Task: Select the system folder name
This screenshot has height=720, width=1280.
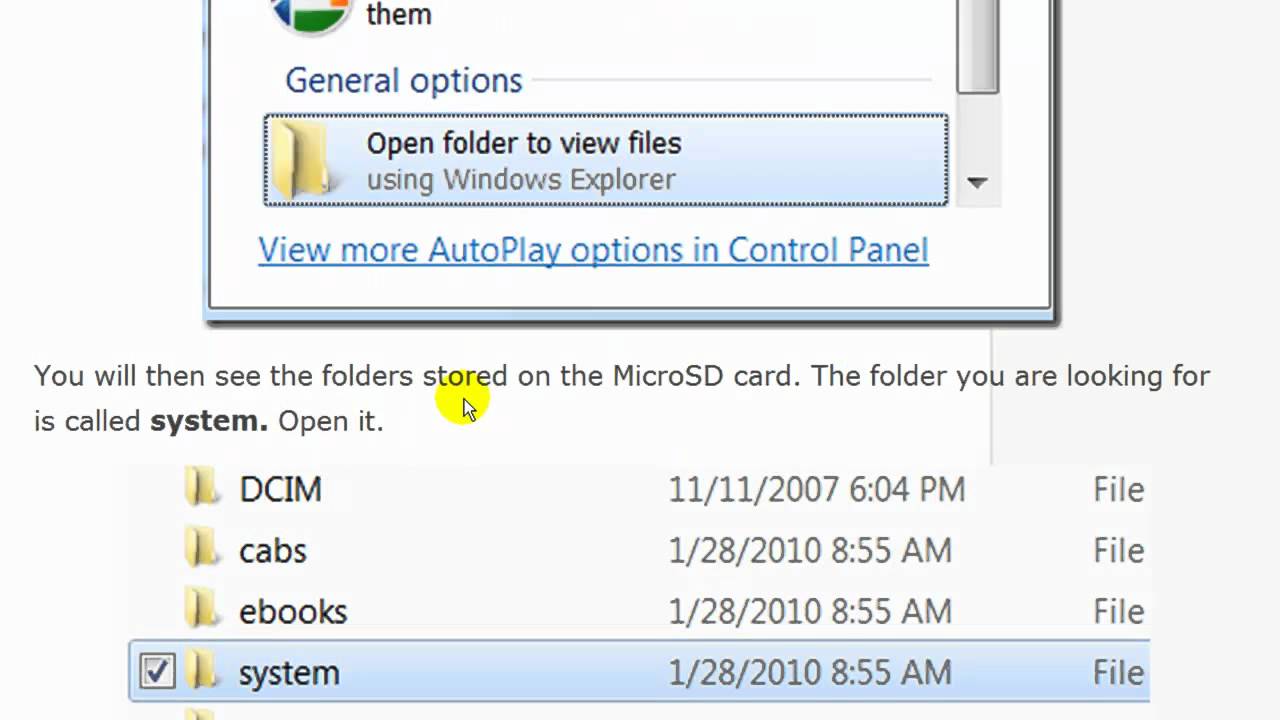Action: (289, 672)
